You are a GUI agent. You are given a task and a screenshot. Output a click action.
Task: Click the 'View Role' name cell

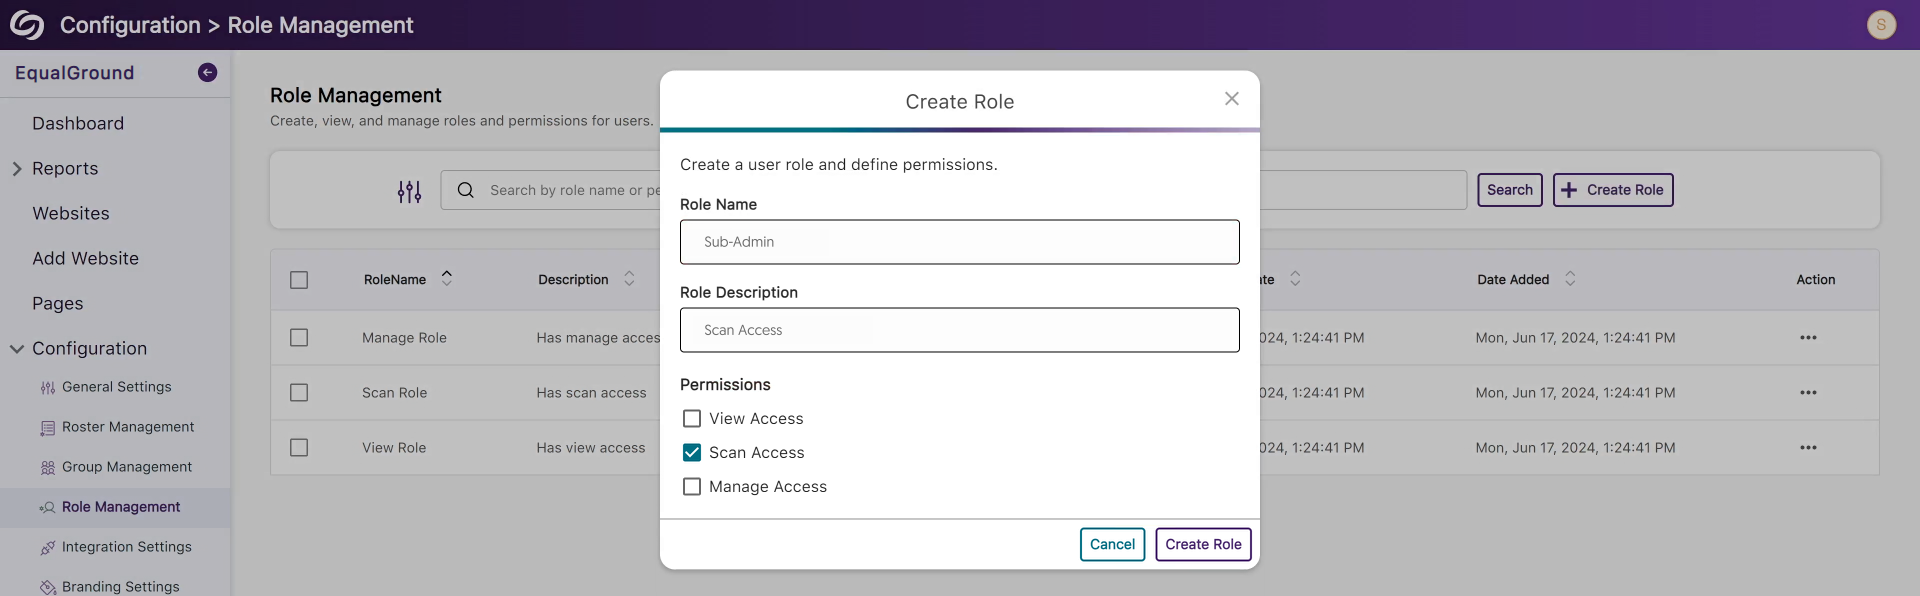(x=394, y=448)
